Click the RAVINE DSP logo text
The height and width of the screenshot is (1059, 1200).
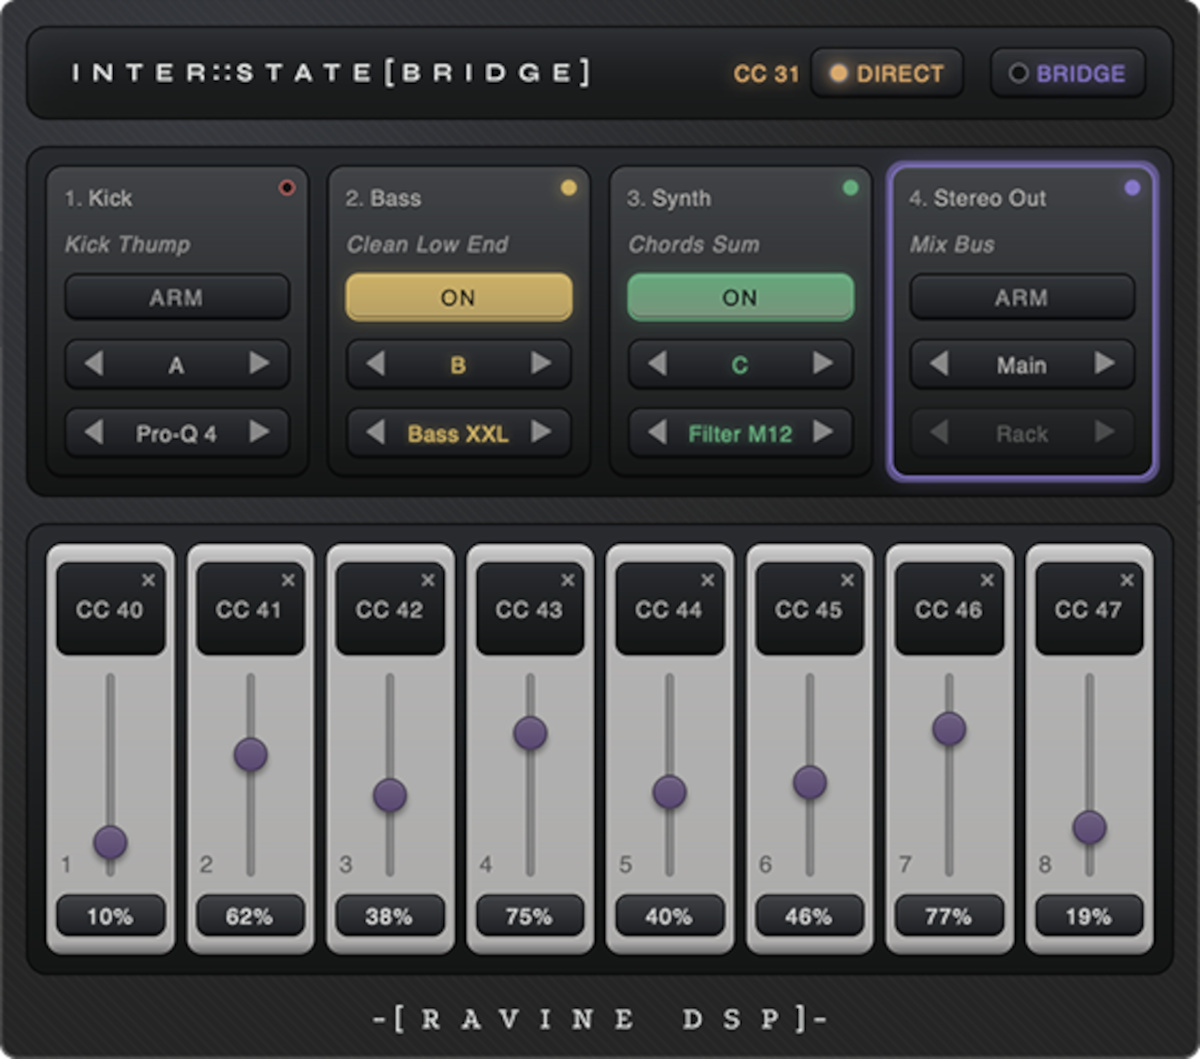coord(600,1019)
